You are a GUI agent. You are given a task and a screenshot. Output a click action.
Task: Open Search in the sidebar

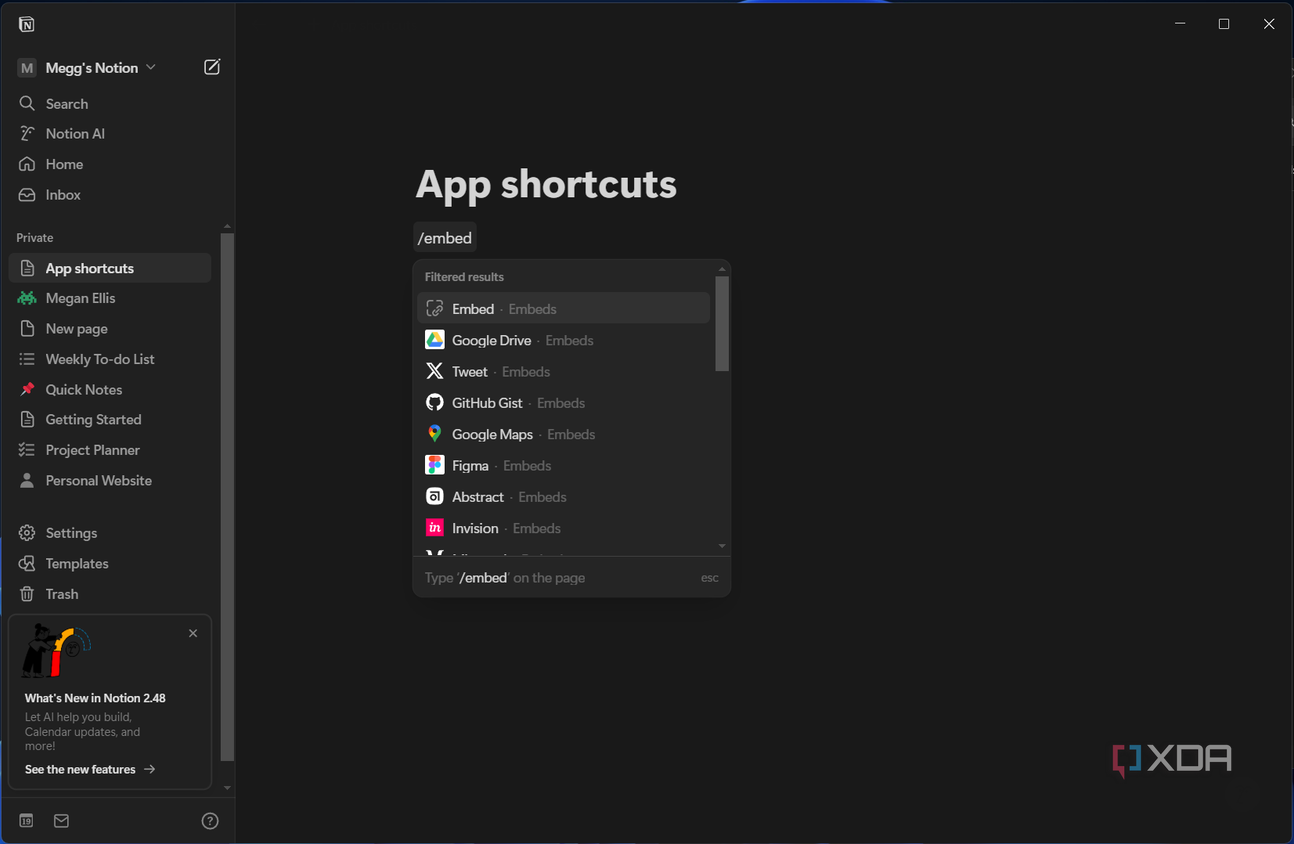coord(110,104)
